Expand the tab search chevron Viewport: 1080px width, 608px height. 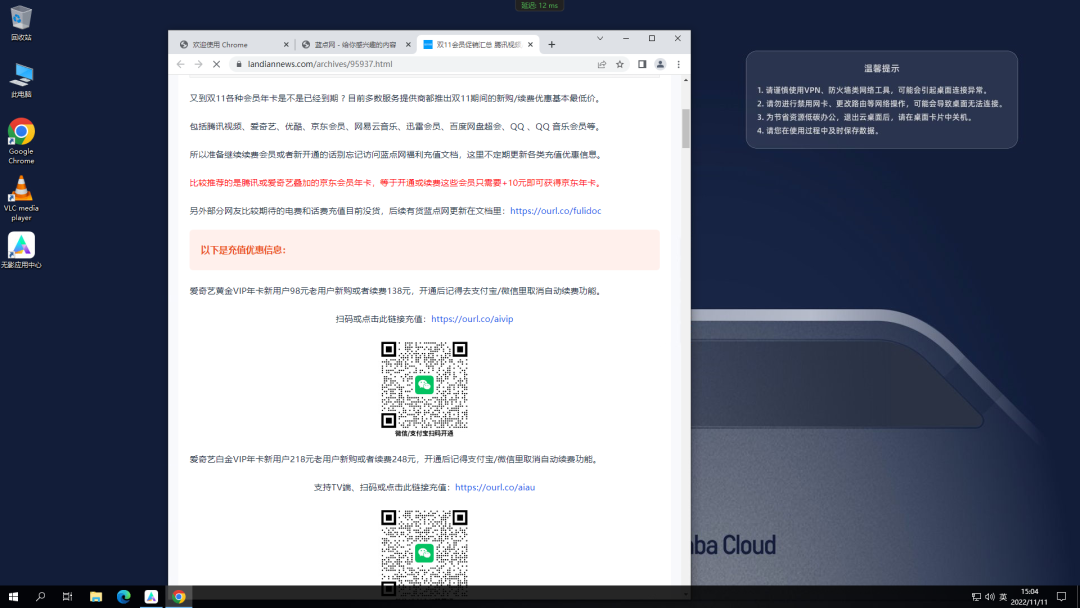tap(600, 39)
